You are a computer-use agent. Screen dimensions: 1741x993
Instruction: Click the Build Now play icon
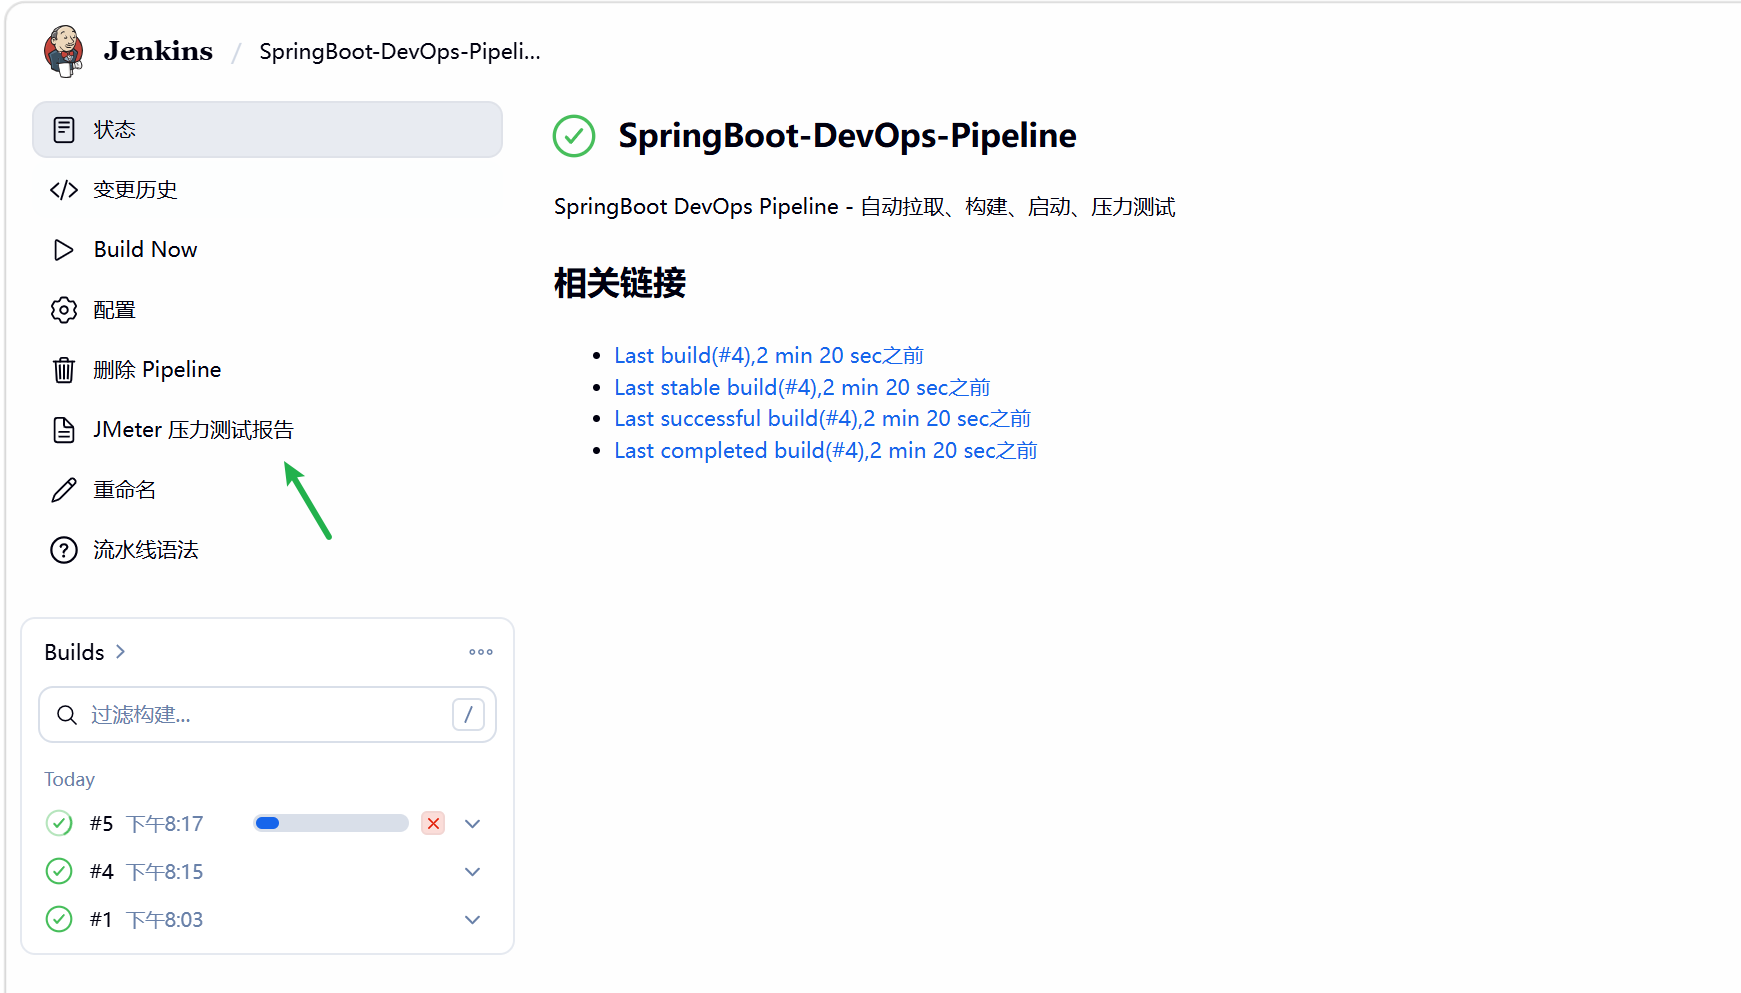point(64,250)
